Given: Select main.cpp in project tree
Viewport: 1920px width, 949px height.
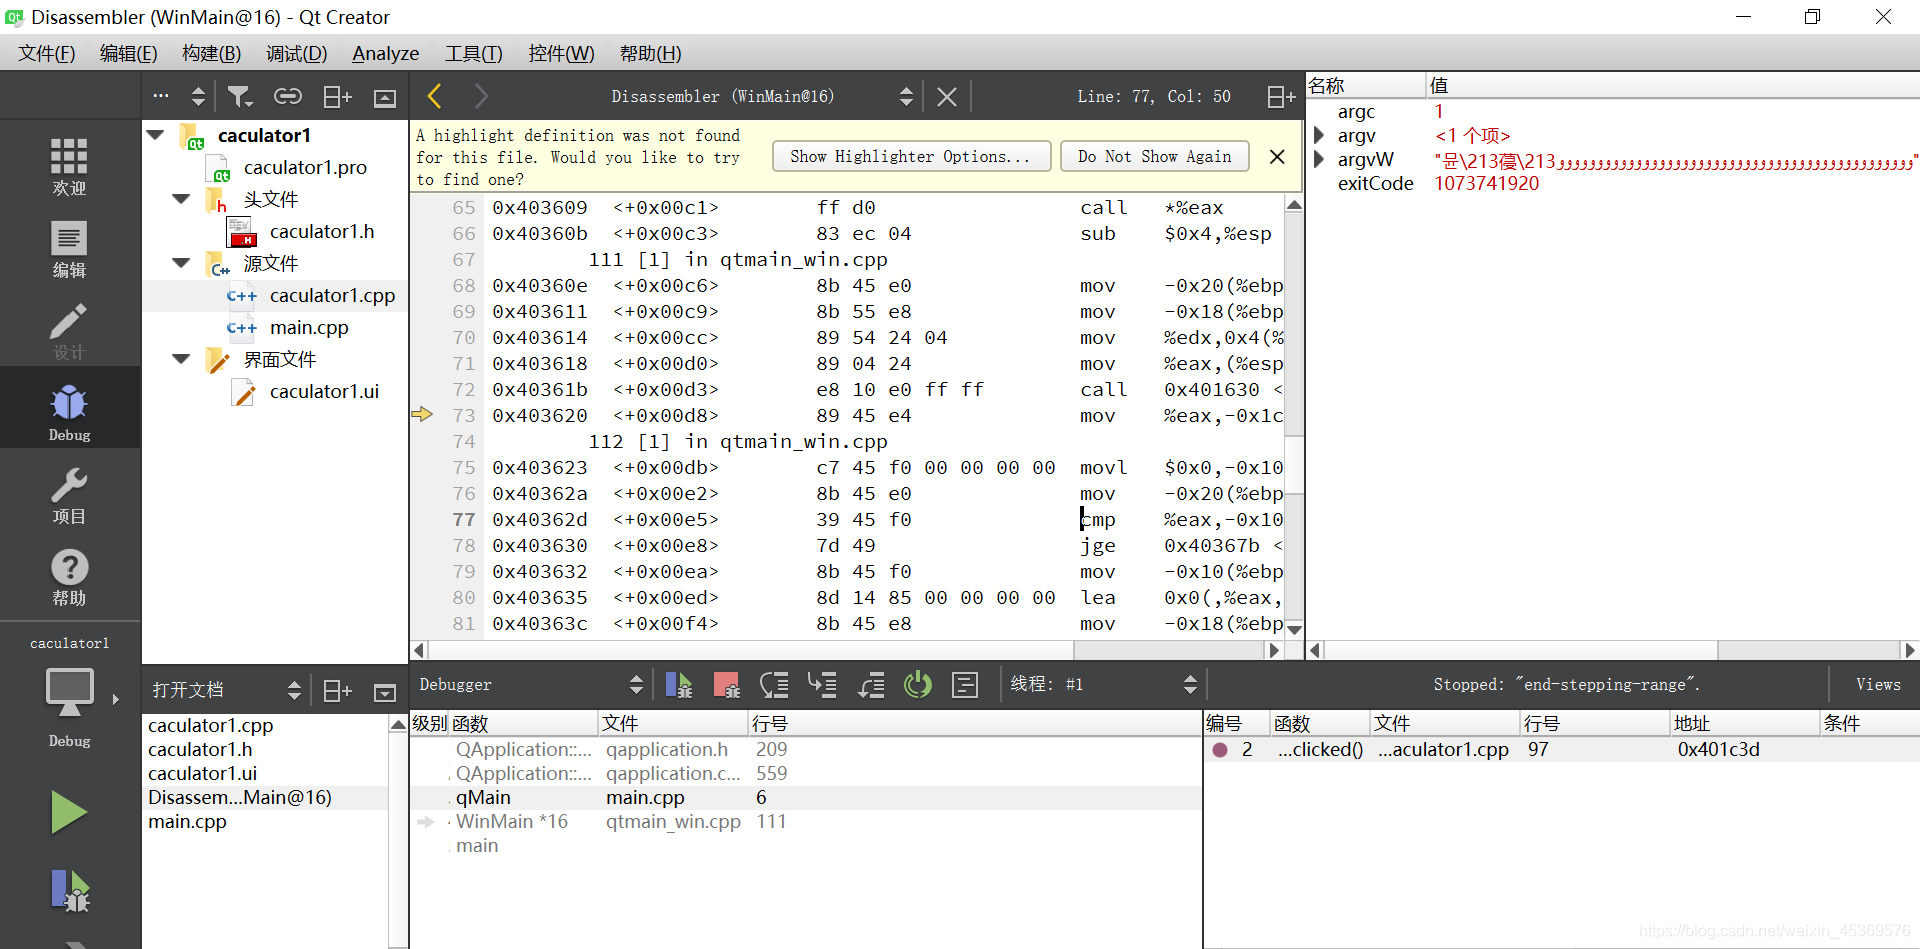Looking at the screenshot, I should click(308, 327).
